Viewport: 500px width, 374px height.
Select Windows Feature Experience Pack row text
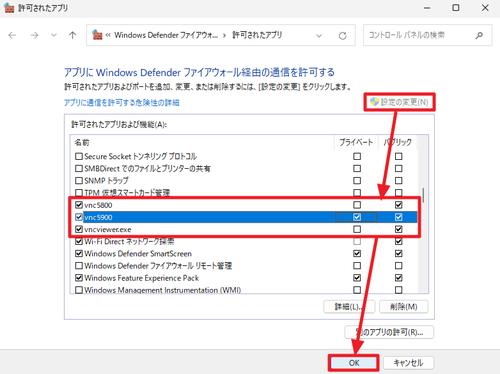[142, 278]
